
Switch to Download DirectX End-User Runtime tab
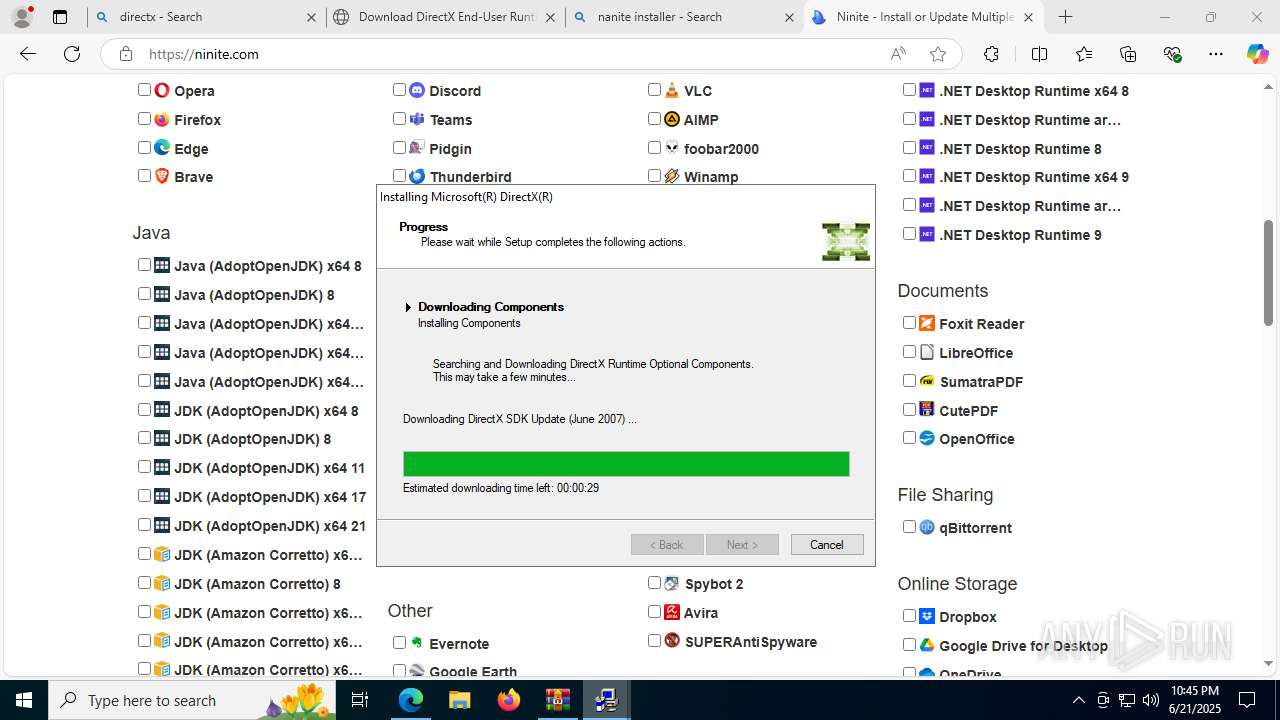(446, 17)
